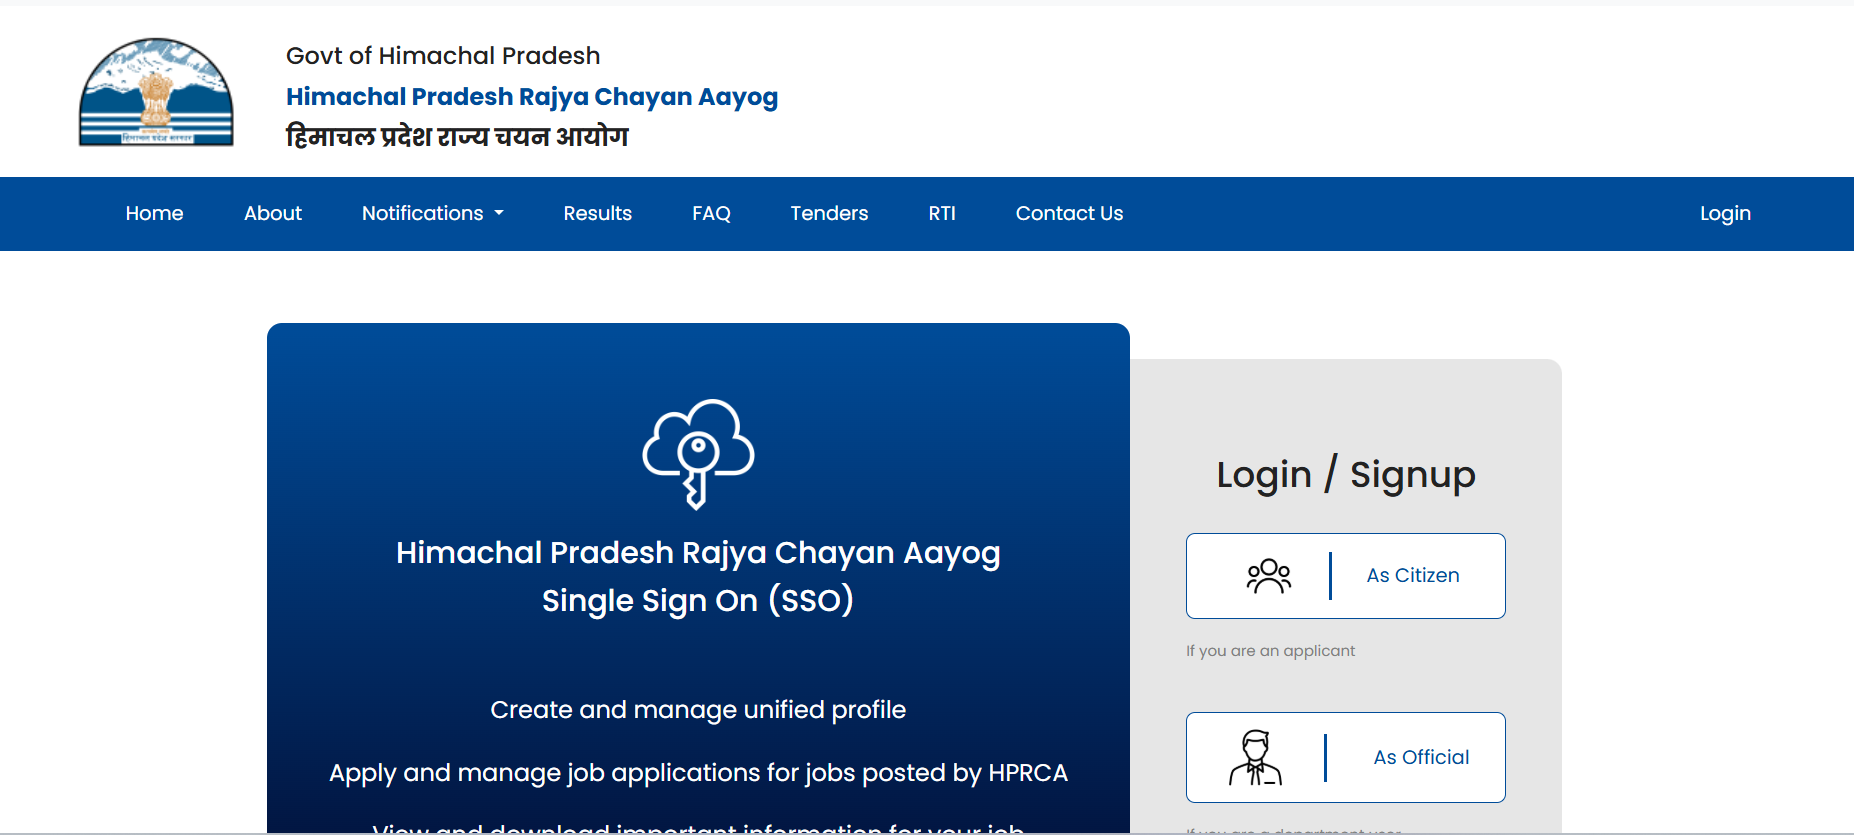Click 'Apply and manage job applications' text
The width and height of the screenshot is (1854, 835).
(698, 773)
